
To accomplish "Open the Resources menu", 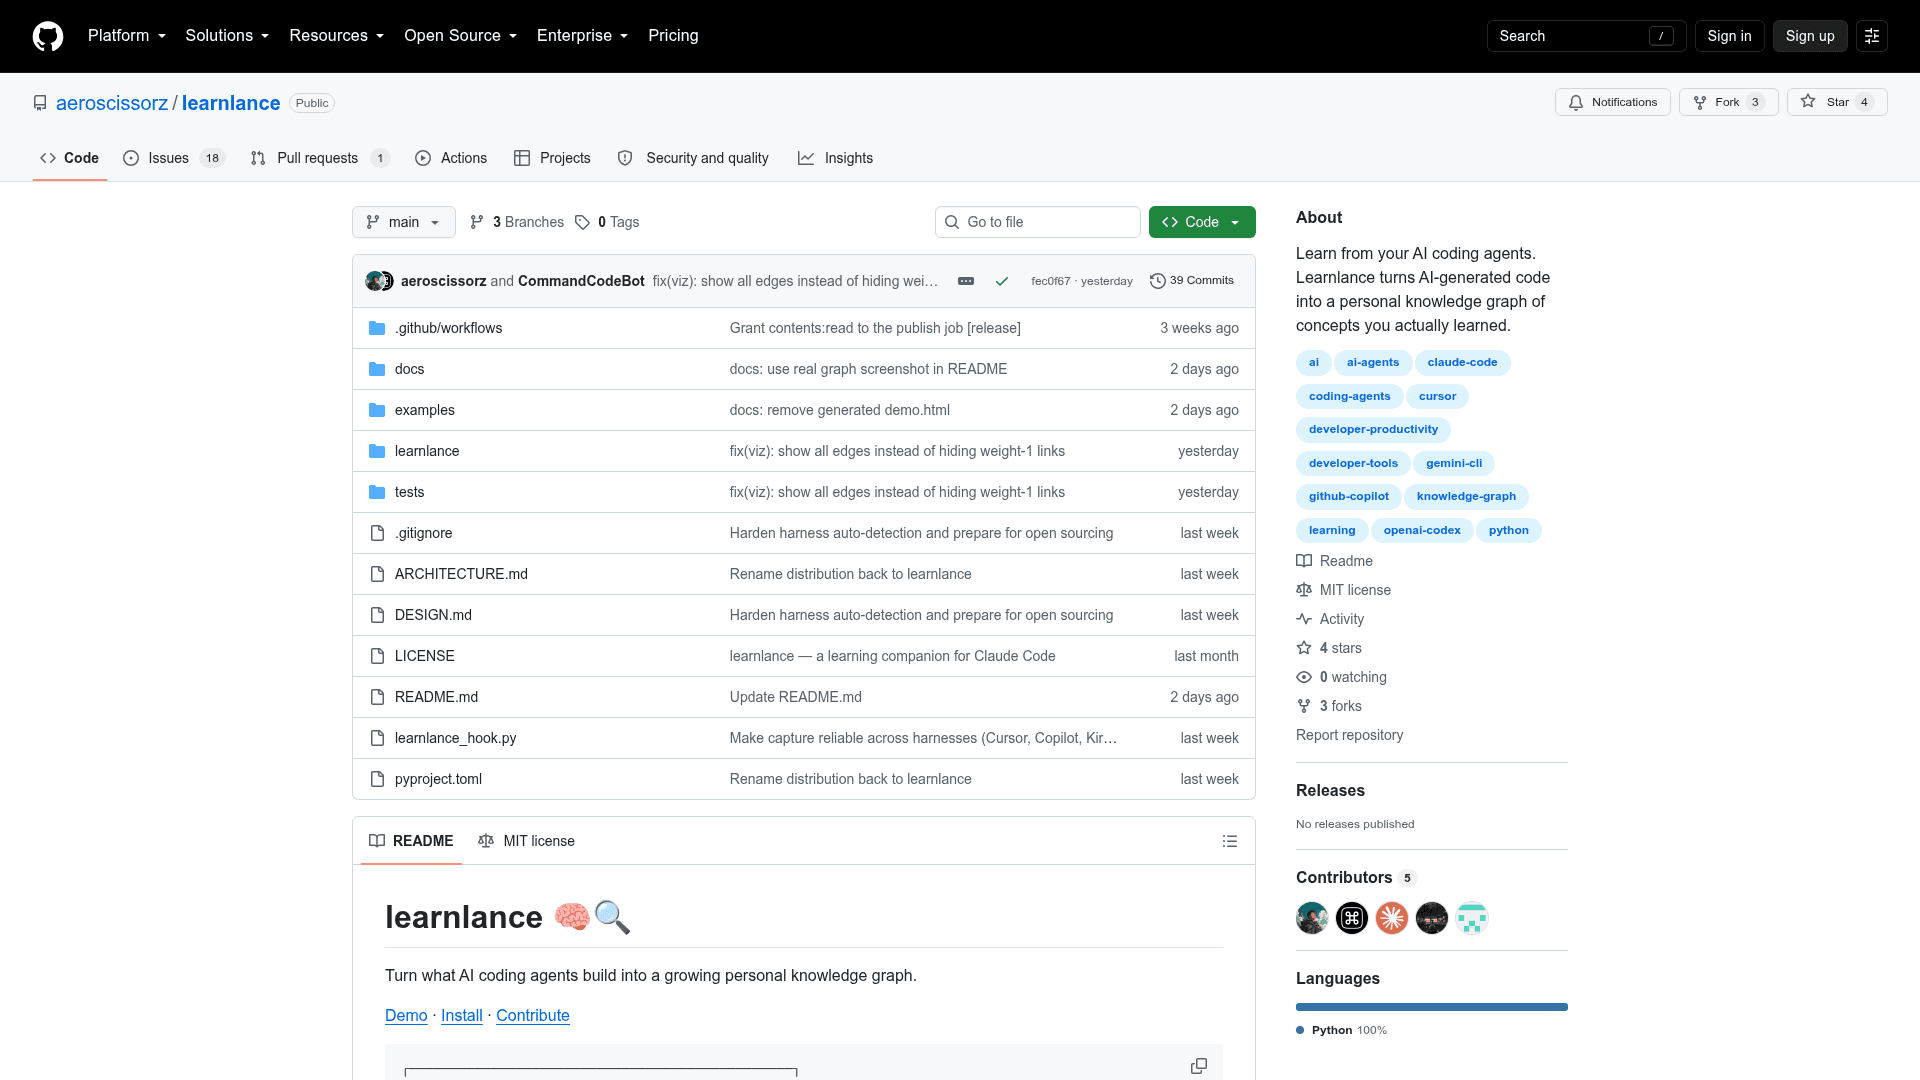I will (x=336, y=36).
